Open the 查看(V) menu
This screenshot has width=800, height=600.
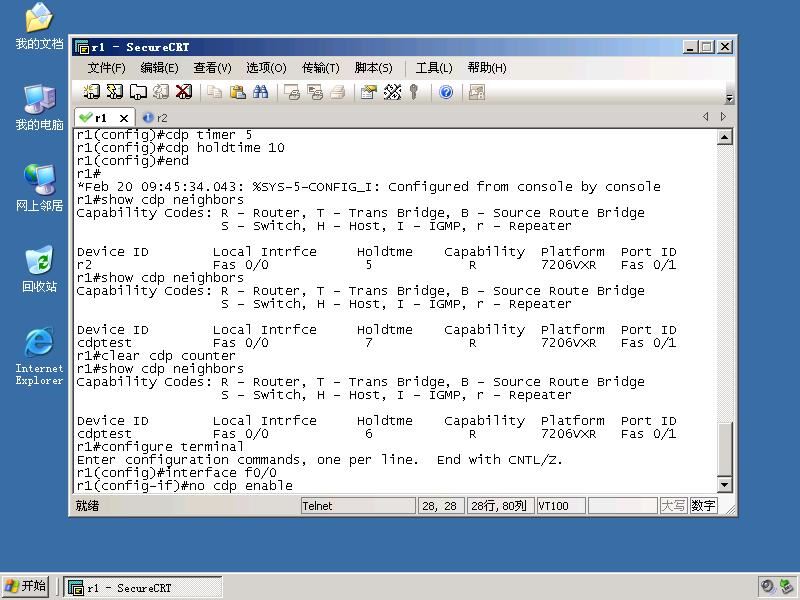click(x=212, y=68)
